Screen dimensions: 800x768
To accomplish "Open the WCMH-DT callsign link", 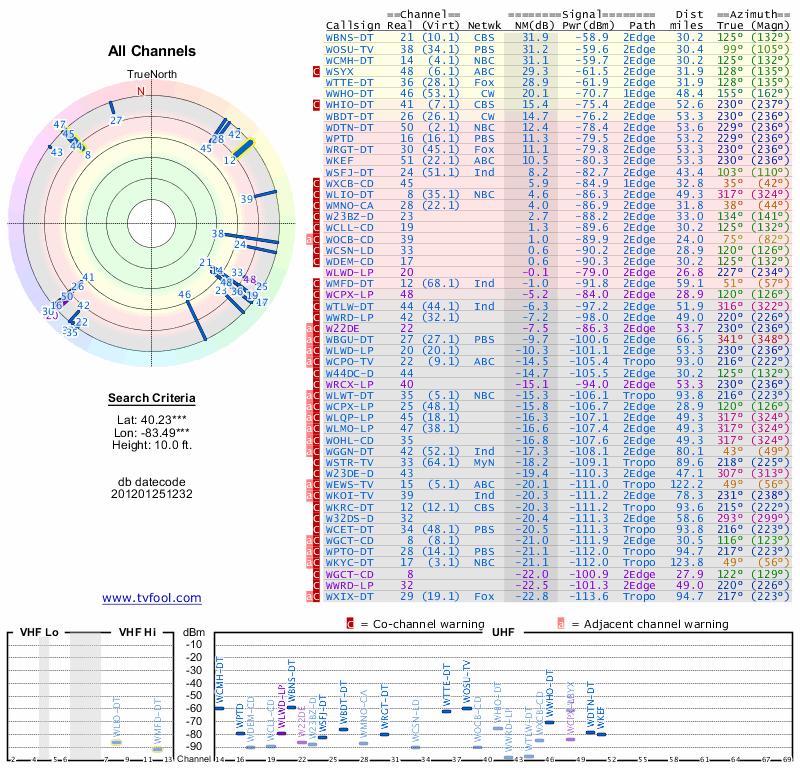I will coord(349,61).
